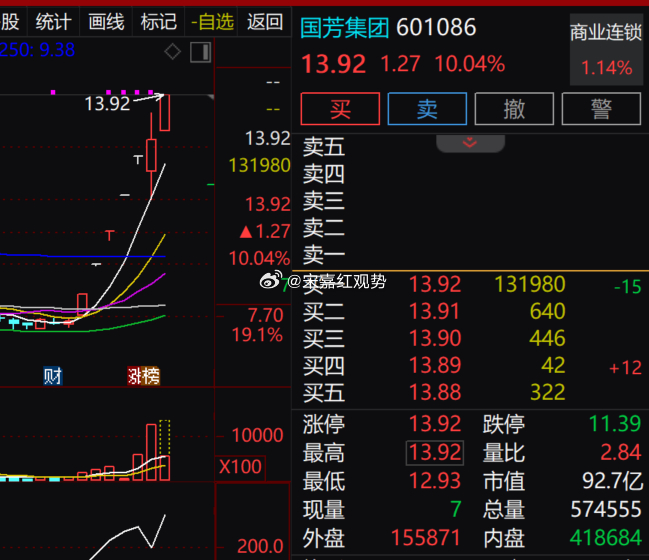
Task: Click the 买五 bid price 13.88
Action: tap(435, 392)
